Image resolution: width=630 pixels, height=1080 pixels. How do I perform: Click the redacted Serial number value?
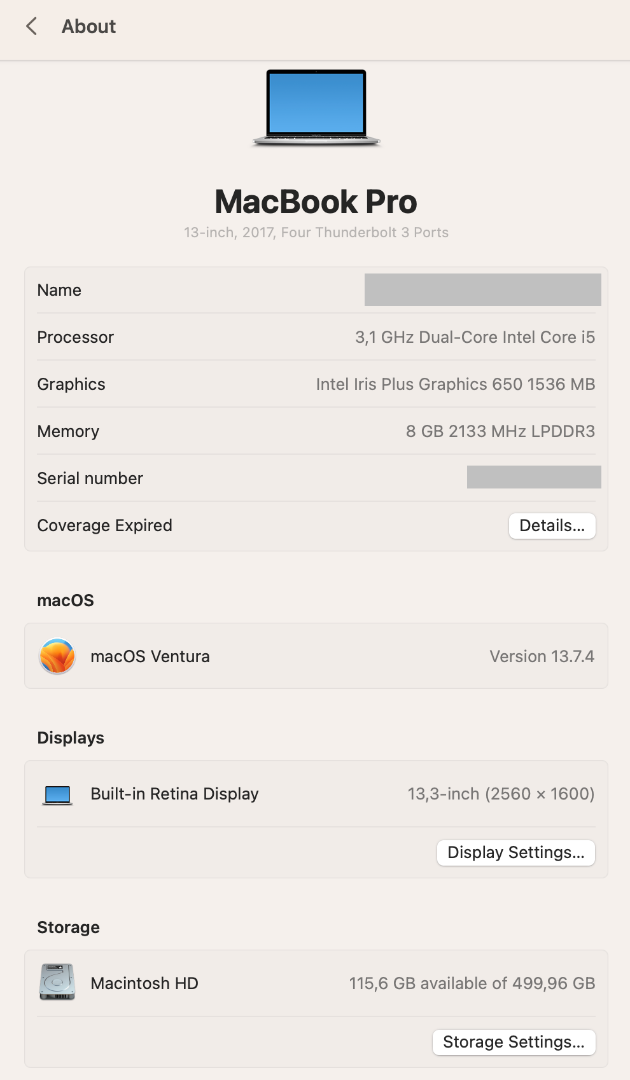534,477
